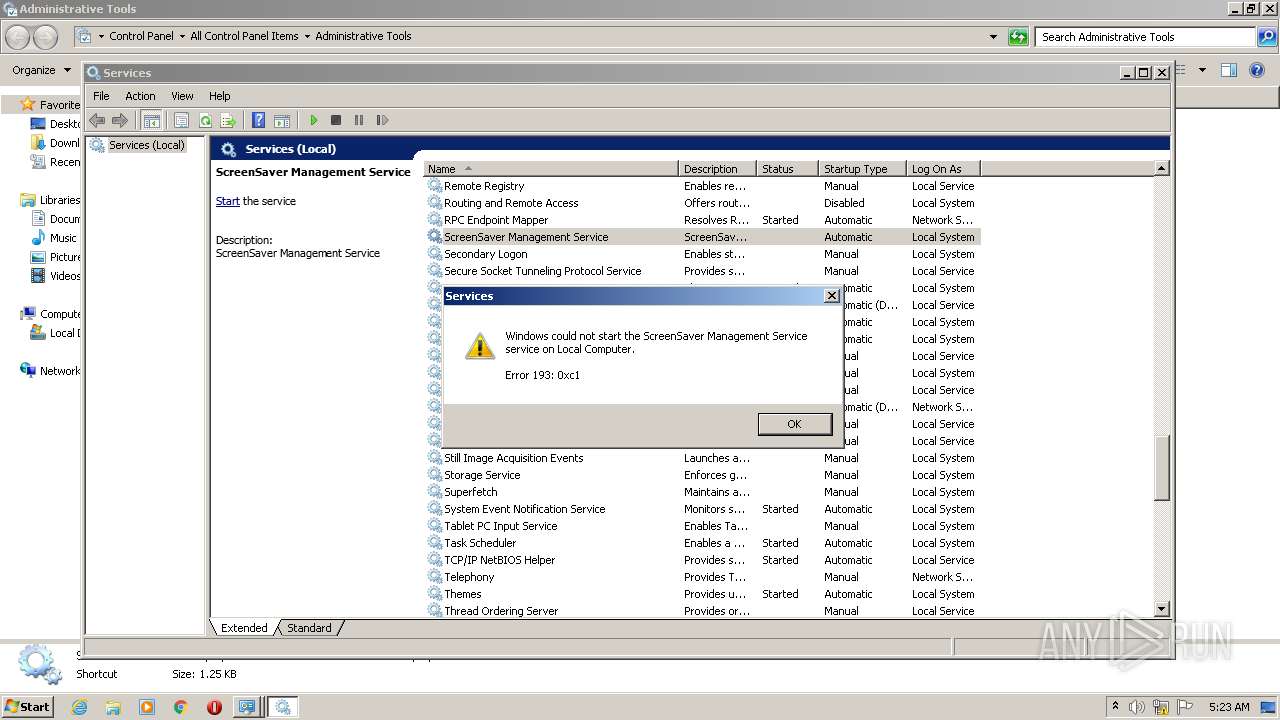Click the Restart Service toolbar icon
1280x720 pixels.
point(382,120)
